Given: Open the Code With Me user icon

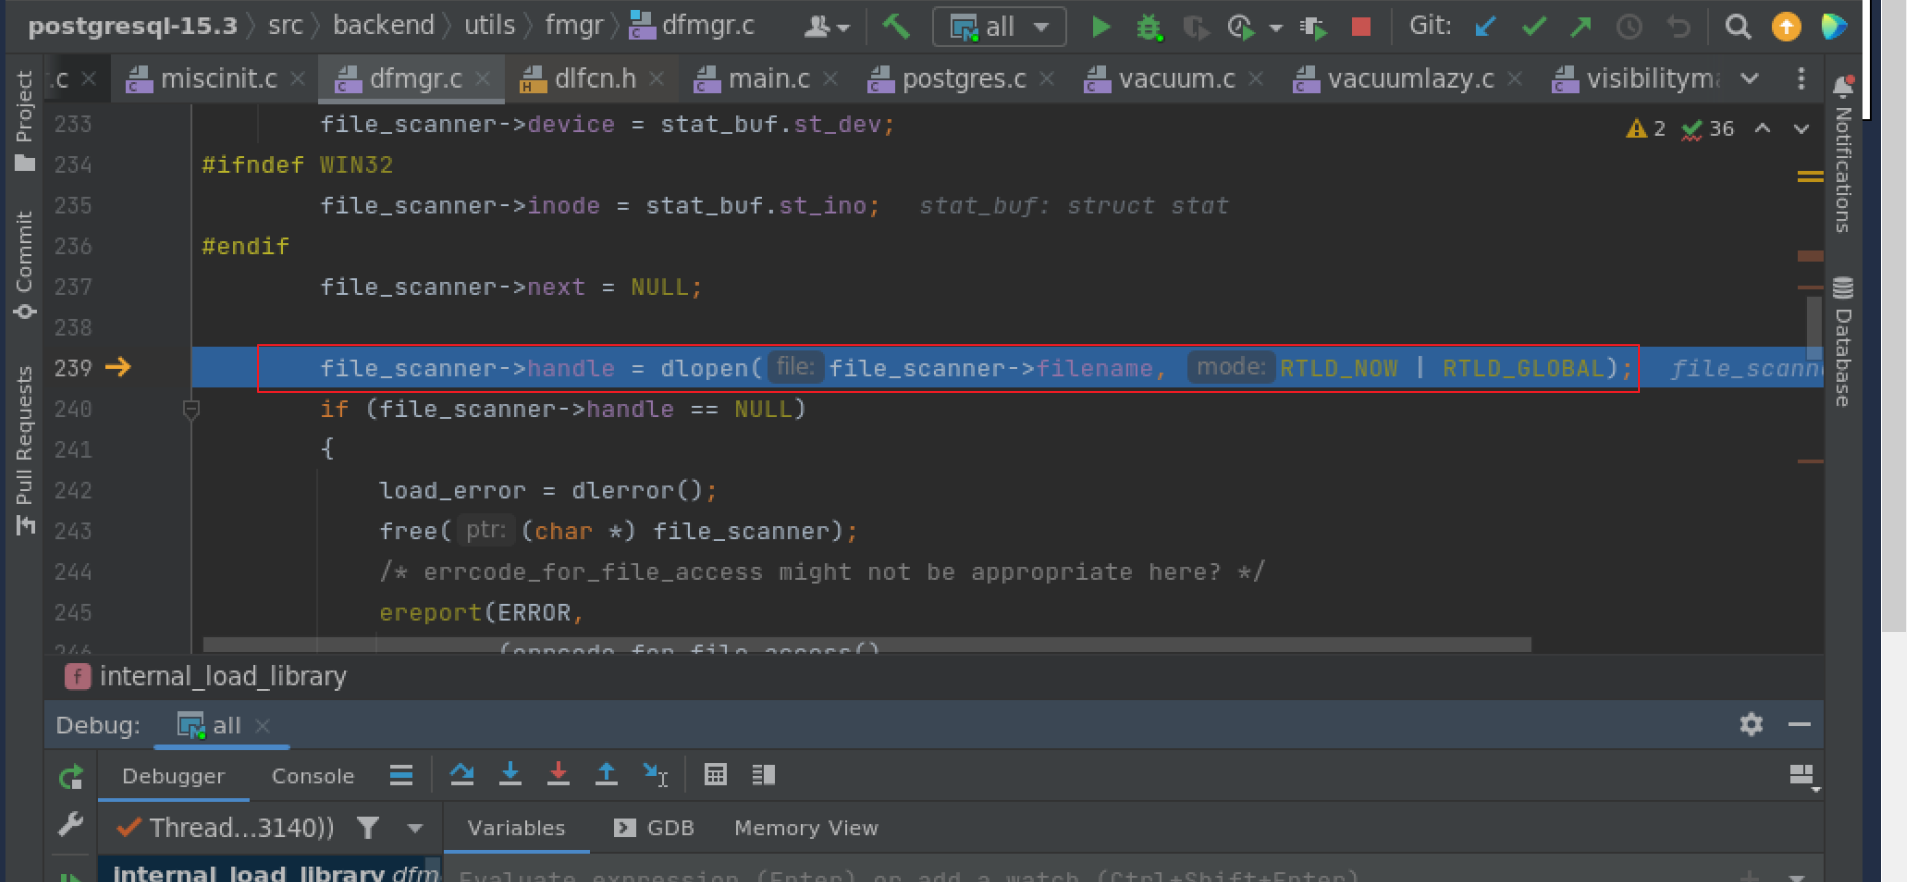Looking at the screenshot, I should (826, 27).
